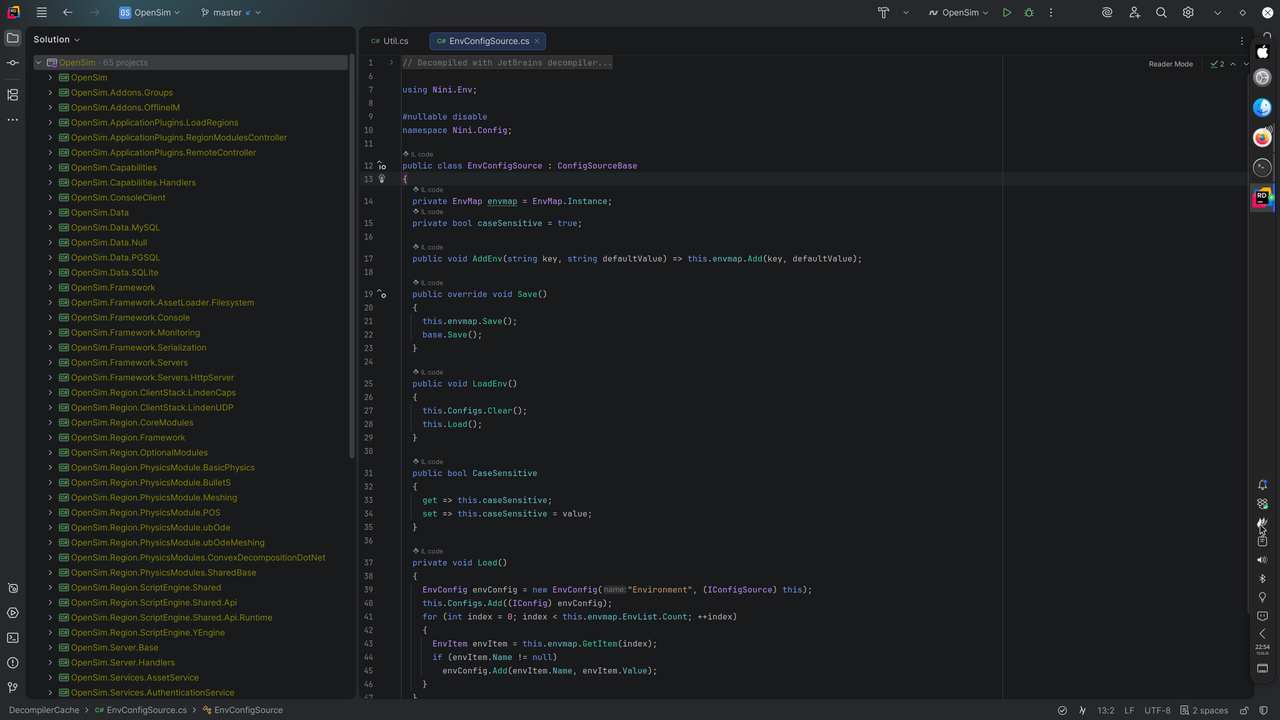Open the inspections widget showing 2 warnings

1216,64
